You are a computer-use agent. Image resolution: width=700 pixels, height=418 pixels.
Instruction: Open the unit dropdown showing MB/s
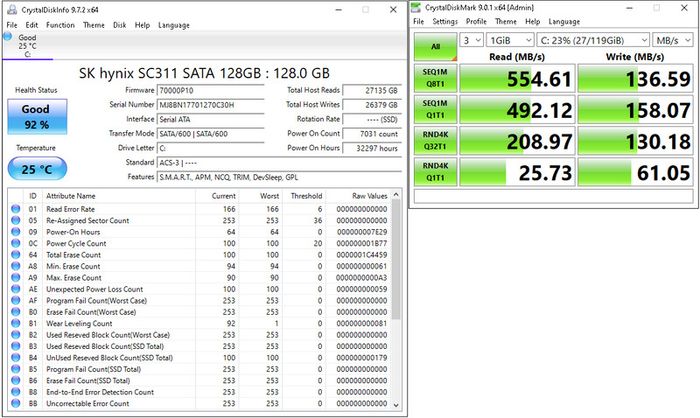click(x=672, y=40)
